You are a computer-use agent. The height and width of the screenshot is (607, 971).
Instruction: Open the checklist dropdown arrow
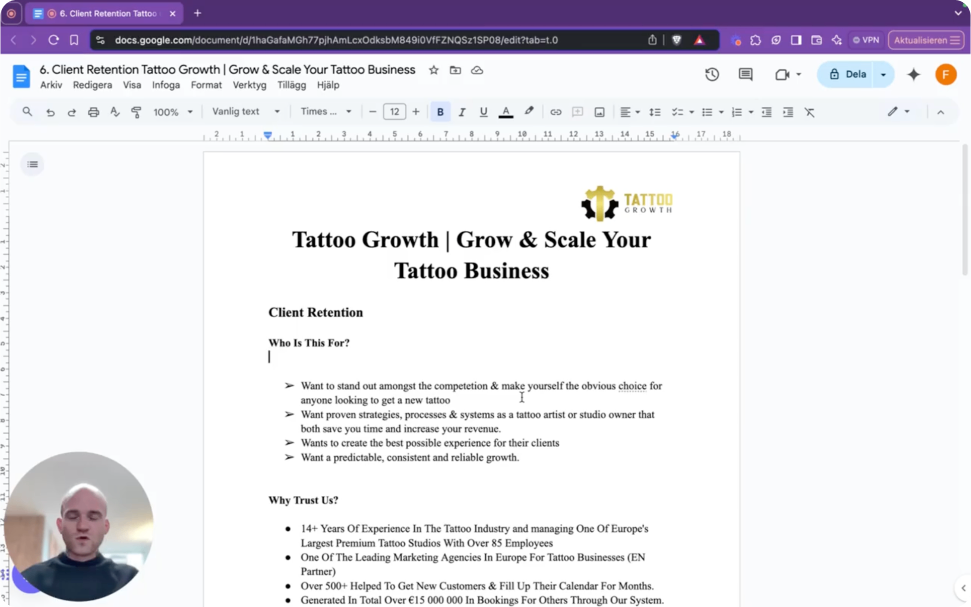click(x=691, y=112)
